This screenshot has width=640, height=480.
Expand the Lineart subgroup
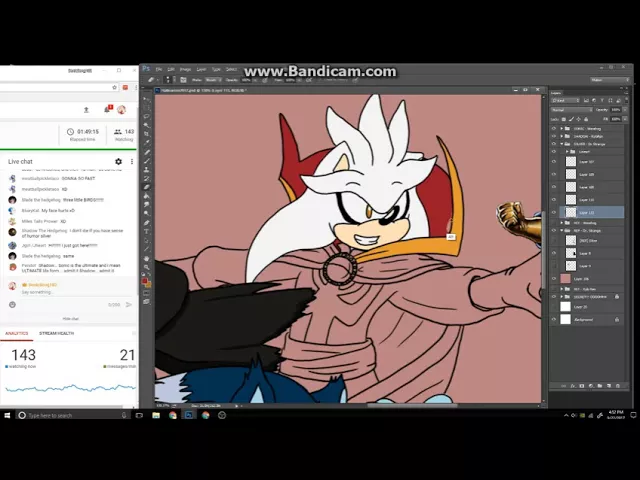pos(567,151)
